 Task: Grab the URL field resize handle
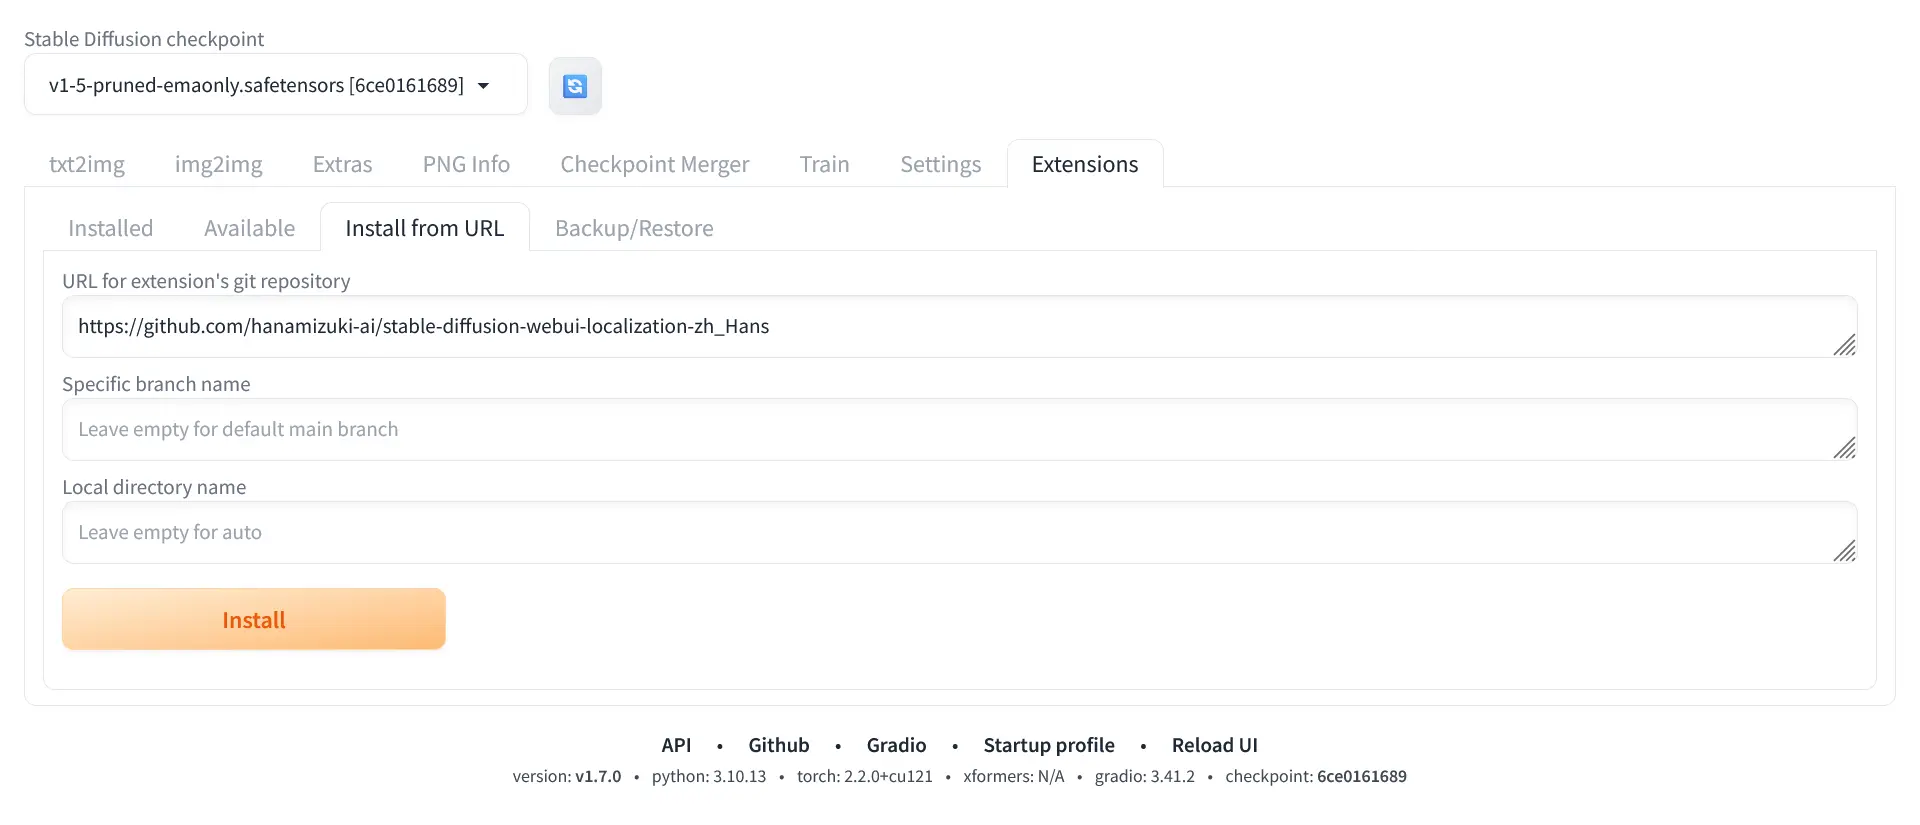(1845, 345)
